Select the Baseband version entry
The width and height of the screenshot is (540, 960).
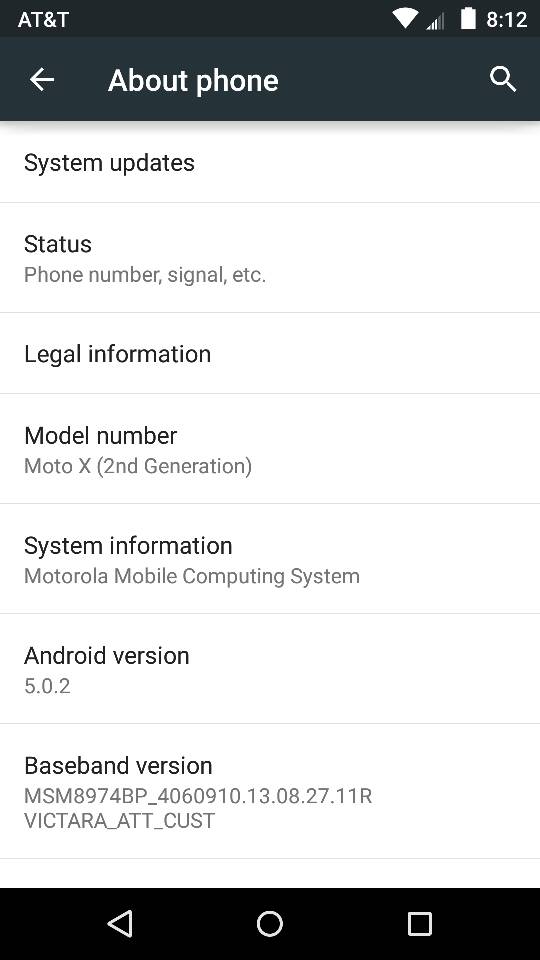(x=270, y=791)
